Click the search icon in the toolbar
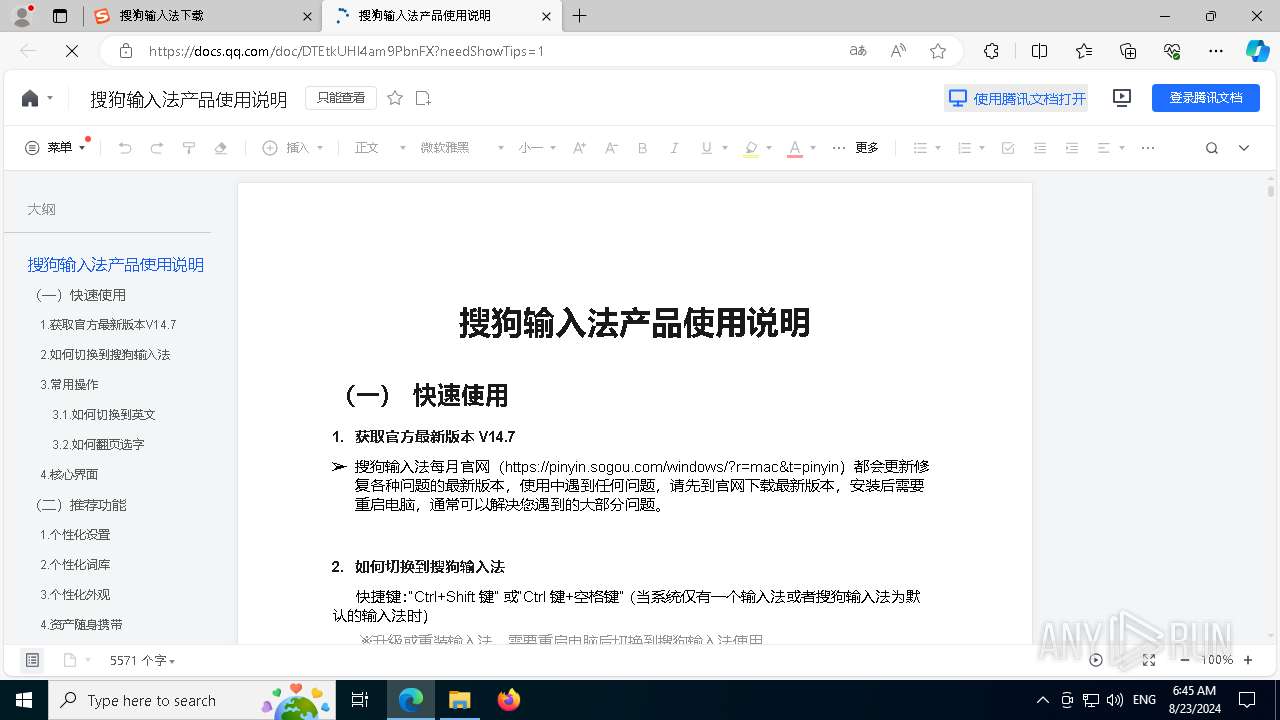Screen dimensions: 1280x720 (x=1212, y=148)
